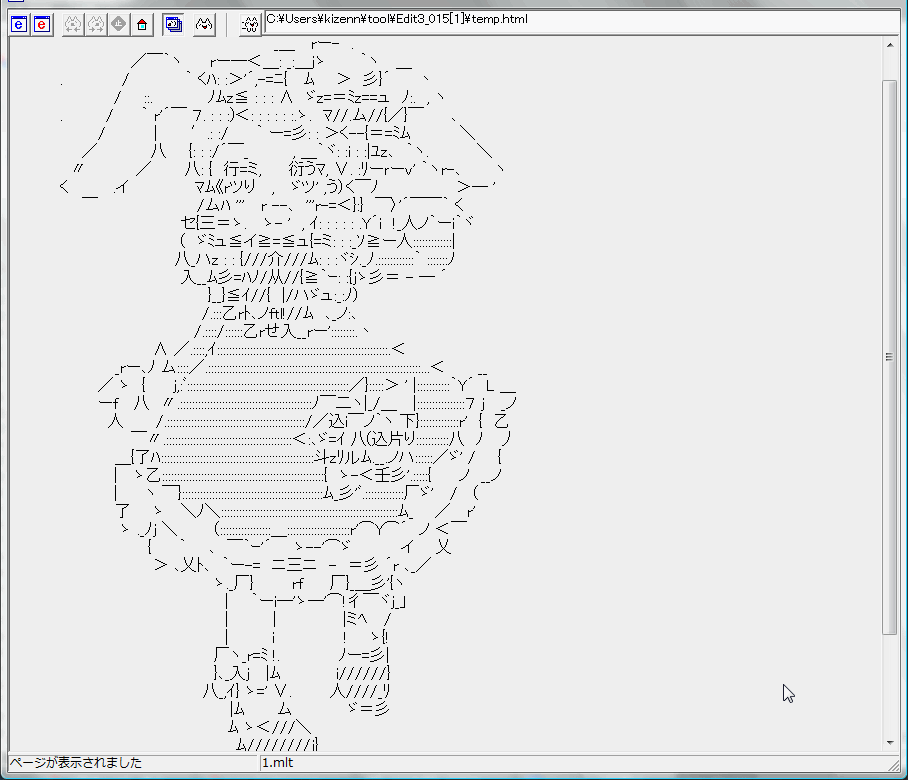Click the cat icon beside address bar
Viewport: 908px width, 780px height.
250,25
